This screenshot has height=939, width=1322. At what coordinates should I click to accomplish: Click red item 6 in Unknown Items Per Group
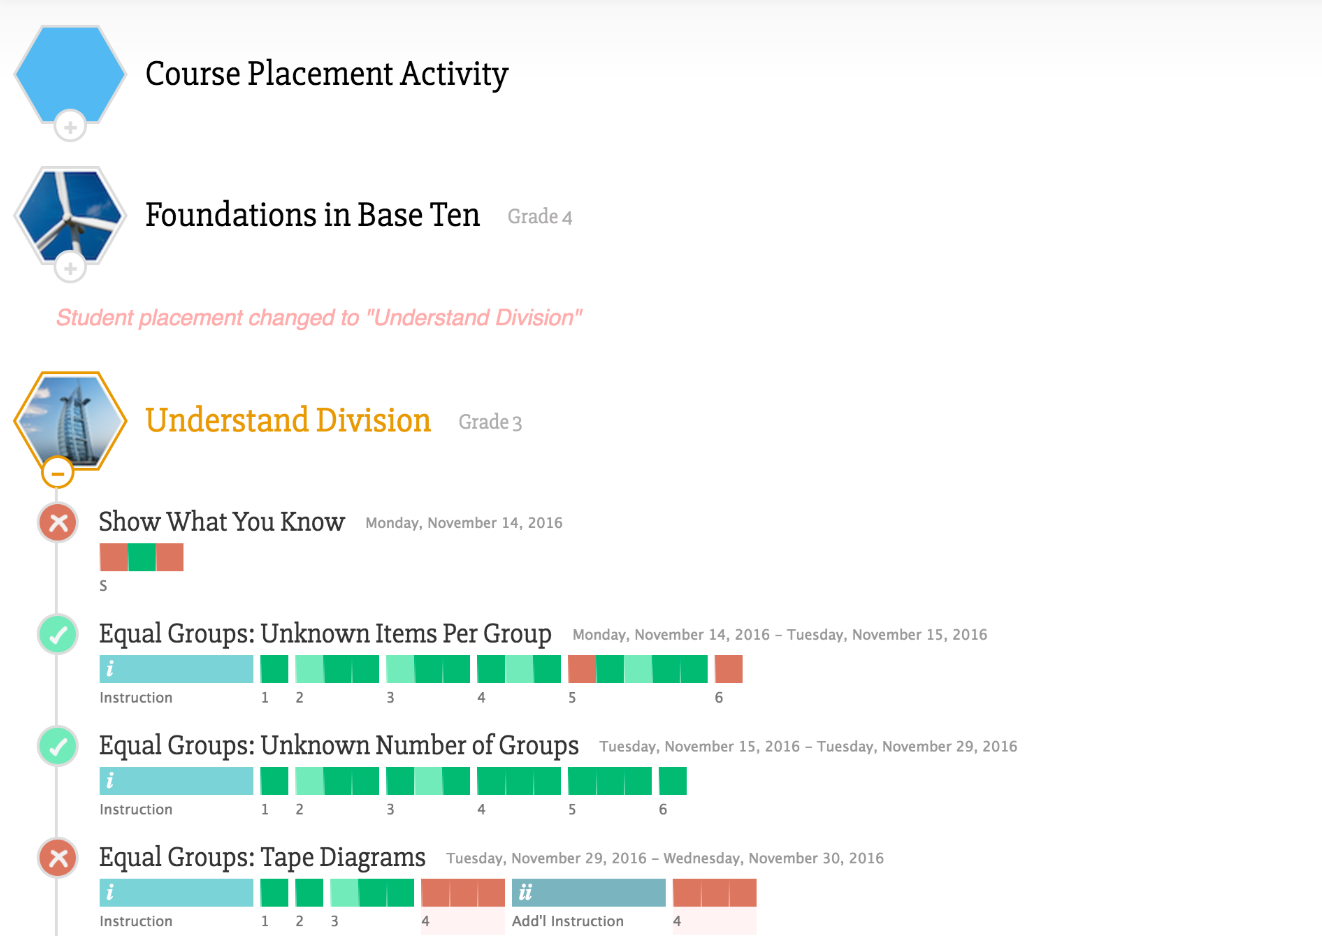[x=728, y=669]
